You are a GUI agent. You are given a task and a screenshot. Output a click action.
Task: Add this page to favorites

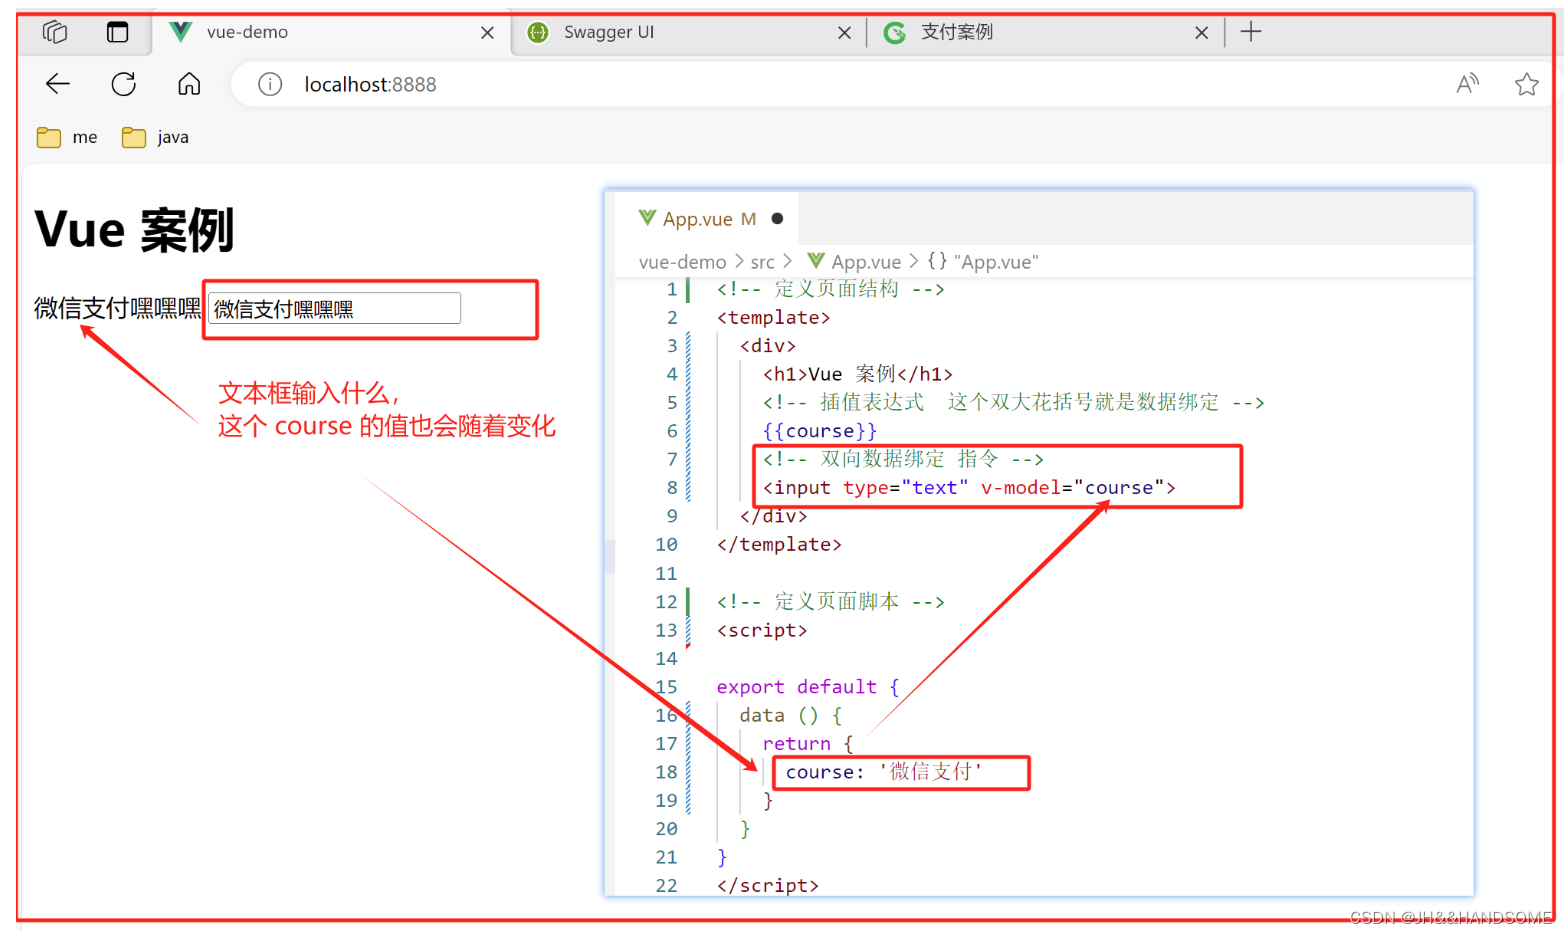point(1526,84)
